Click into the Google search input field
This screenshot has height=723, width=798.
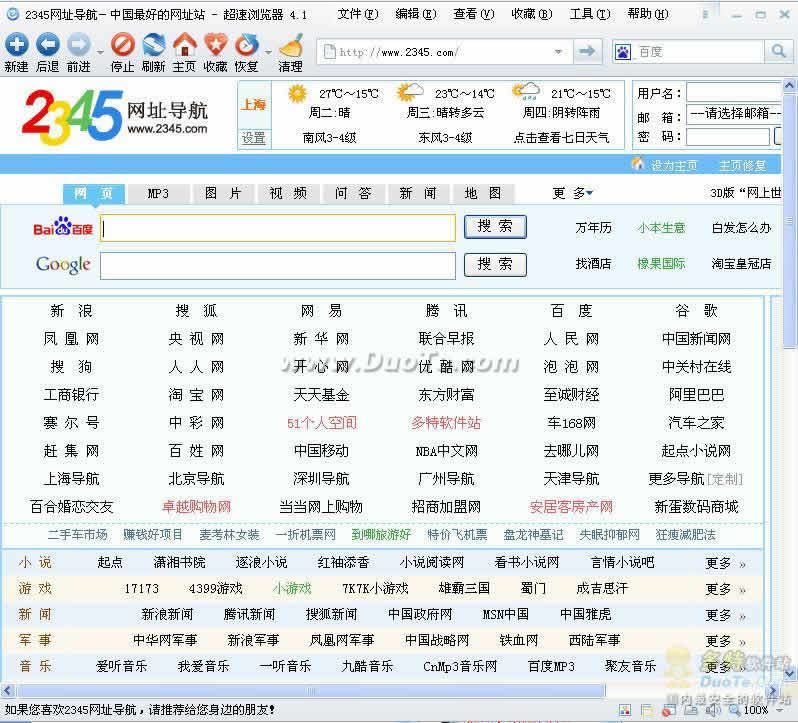[x=278, y=266]
